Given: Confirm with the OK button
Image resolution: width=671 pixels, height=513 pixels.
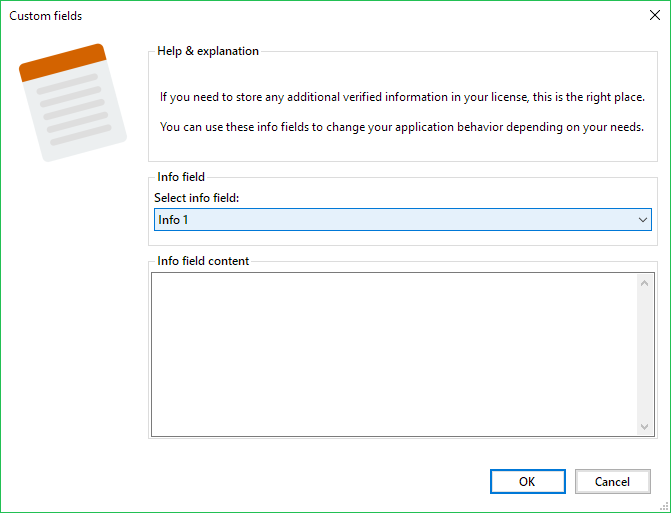Looking at the screenshot, I should click(x=528, y=481).
